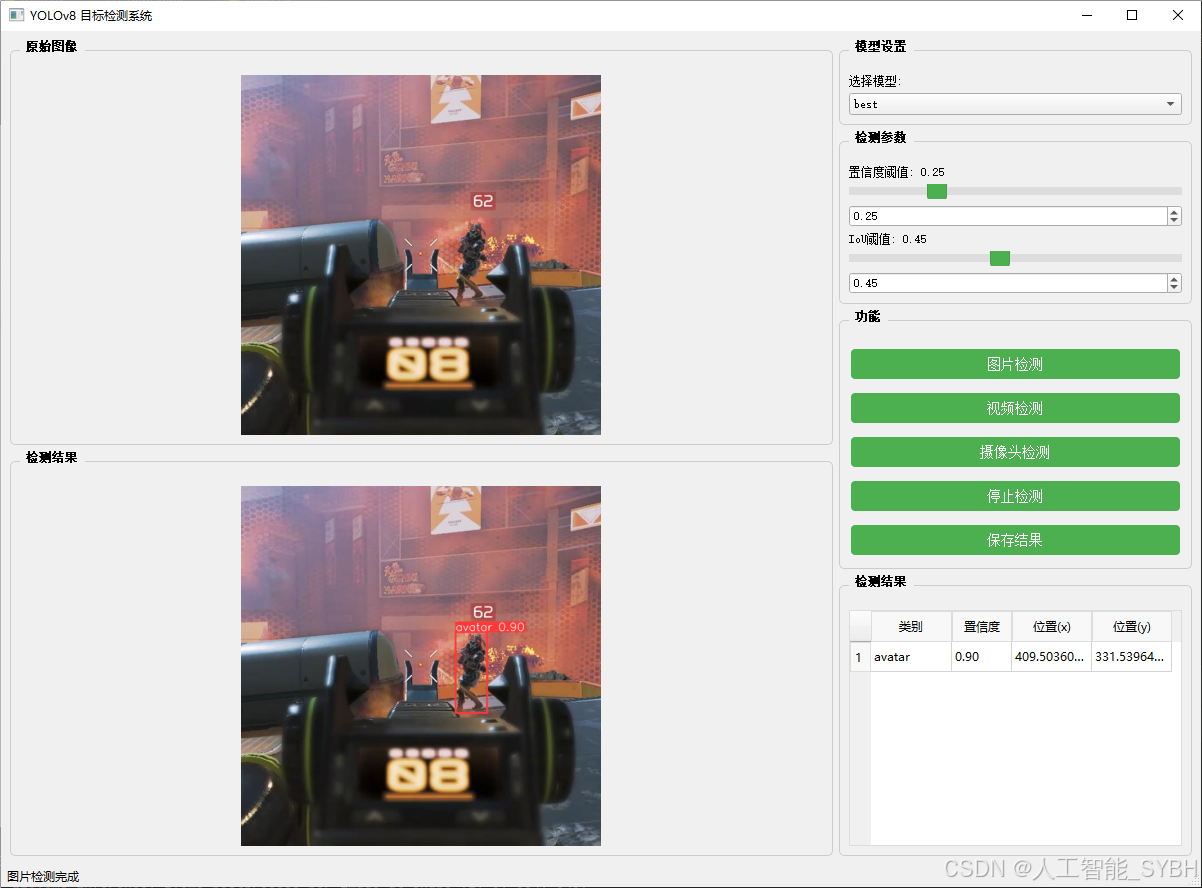Select the 409.50360... position cell
This screenshot has height=888, width=1202.
1052,657
